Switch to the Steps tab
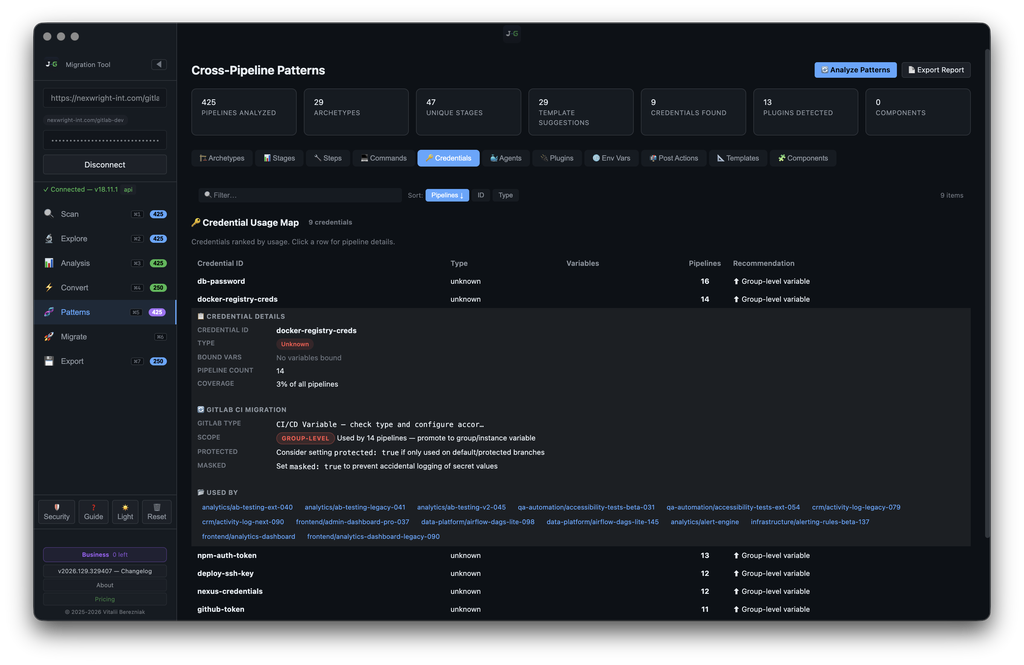Image resolution: width=1024 pixels, height=665 pixels. (328, 158)
